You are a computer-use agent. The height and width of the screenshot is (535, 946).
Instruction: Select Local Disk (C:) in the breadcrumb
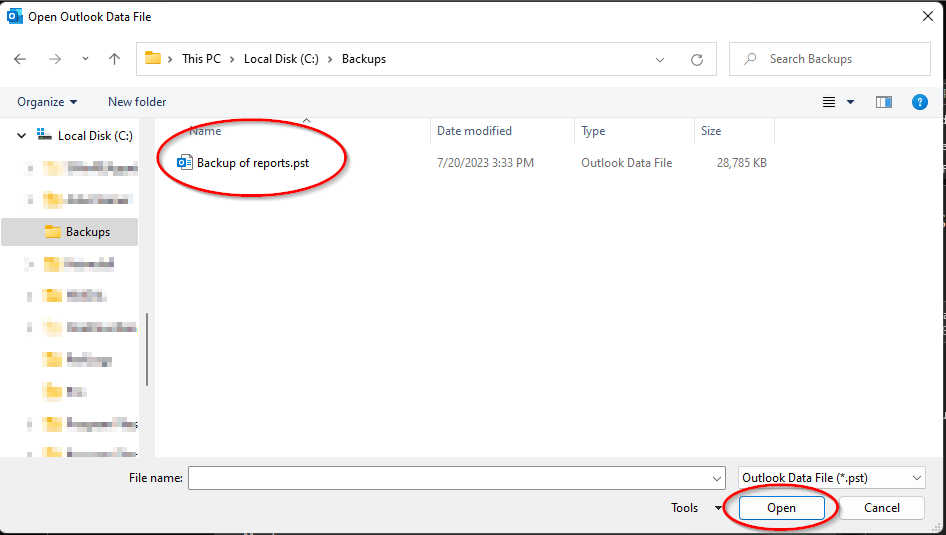click(x=281, y=59)
